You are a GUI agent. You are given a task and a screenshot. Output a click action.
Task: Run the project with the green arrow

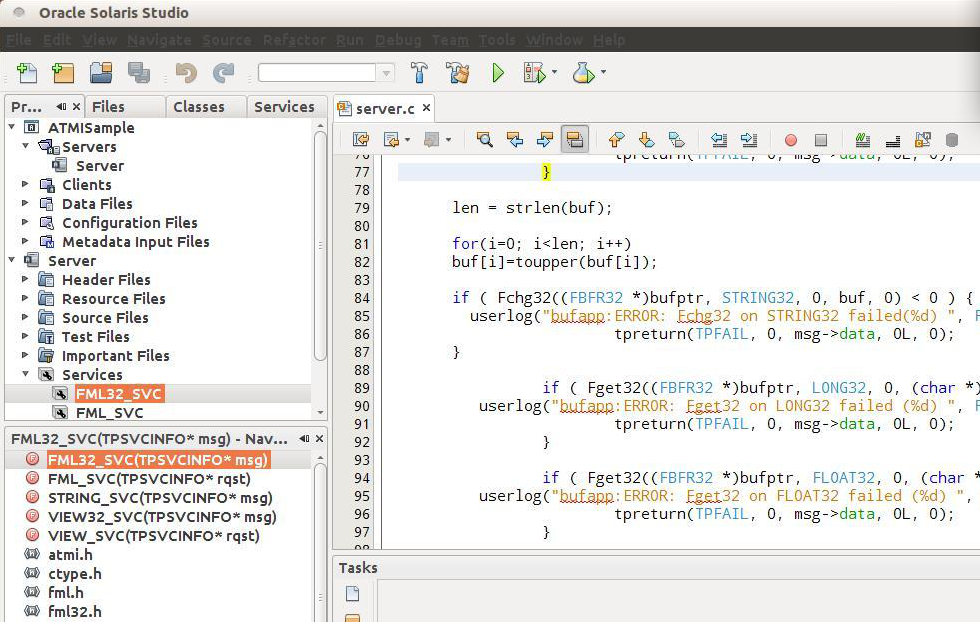pos(498,73)
